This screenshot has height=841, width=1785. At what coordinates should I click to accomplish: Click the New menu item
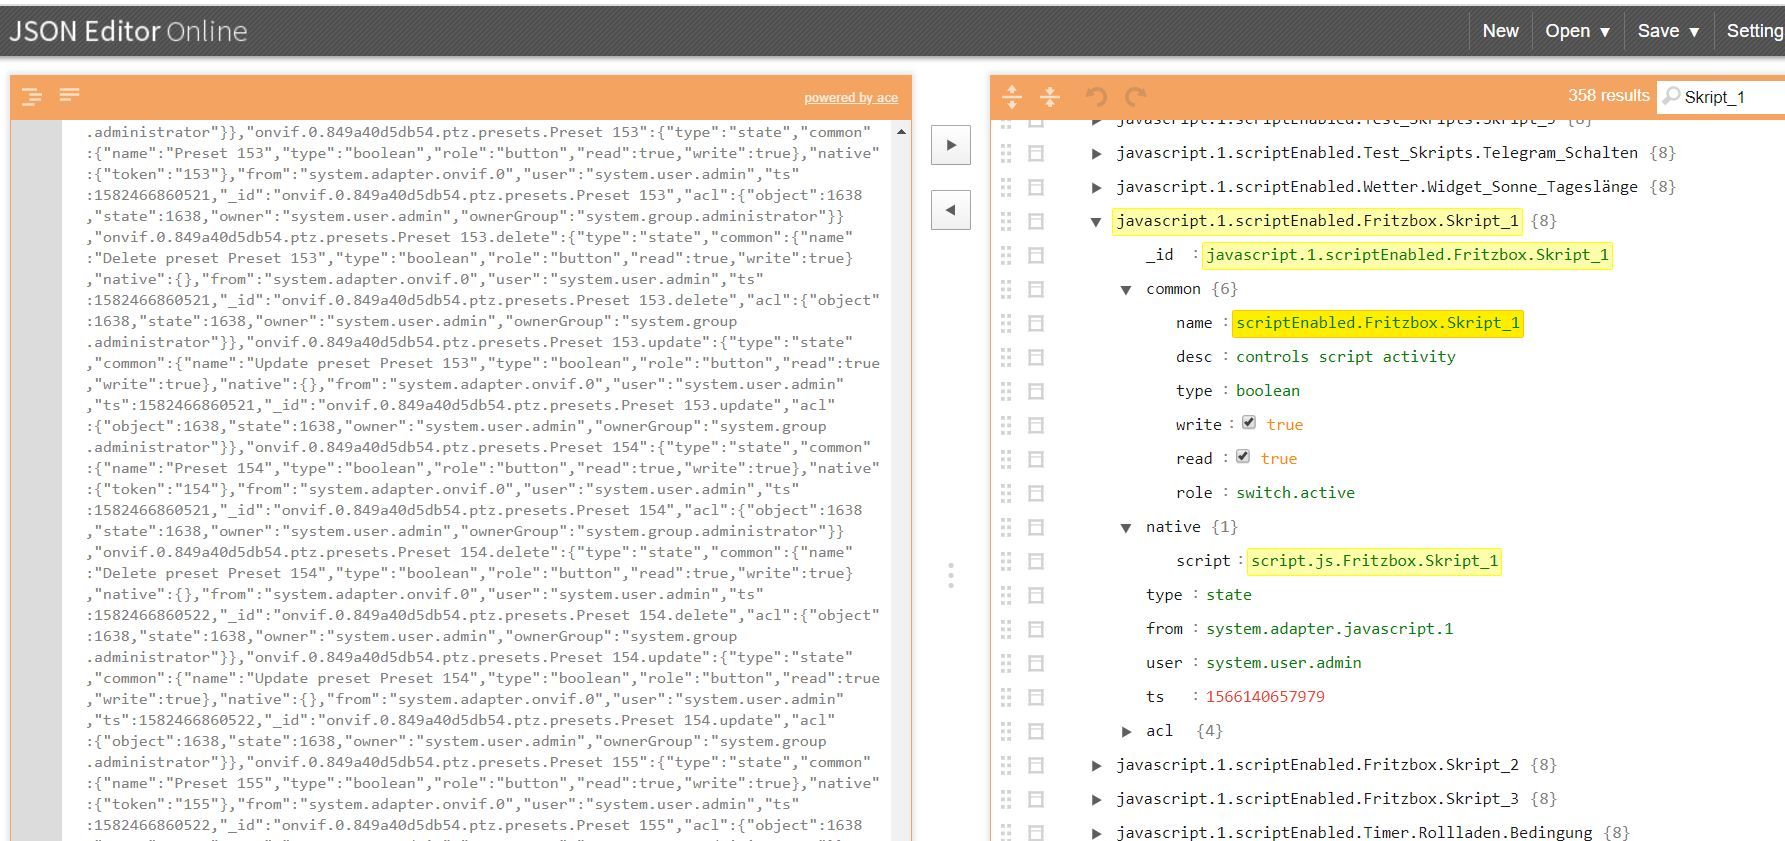click(1500, 31)
